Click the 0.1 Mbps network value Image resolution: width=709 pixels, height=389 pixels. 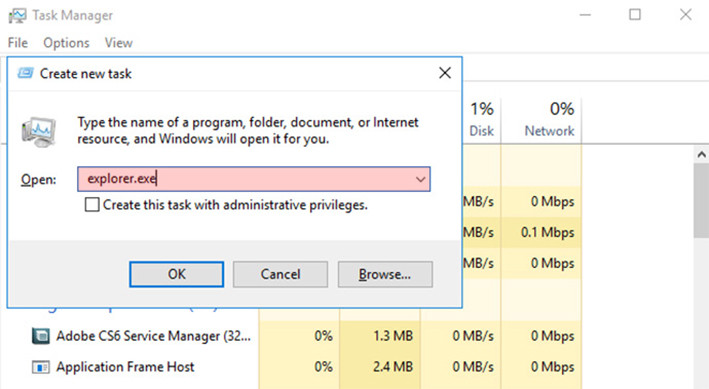[547, 232]
